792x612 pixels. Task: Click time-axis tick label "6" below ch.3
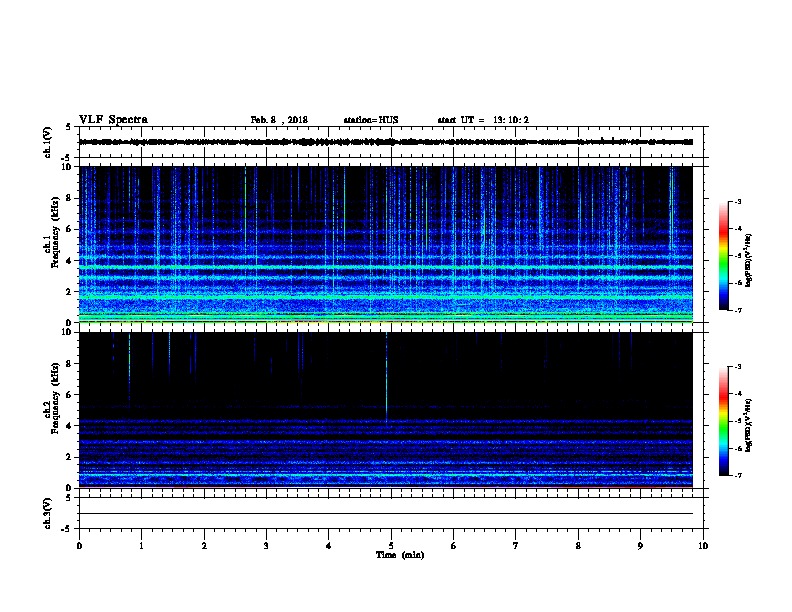coord(454,546)
